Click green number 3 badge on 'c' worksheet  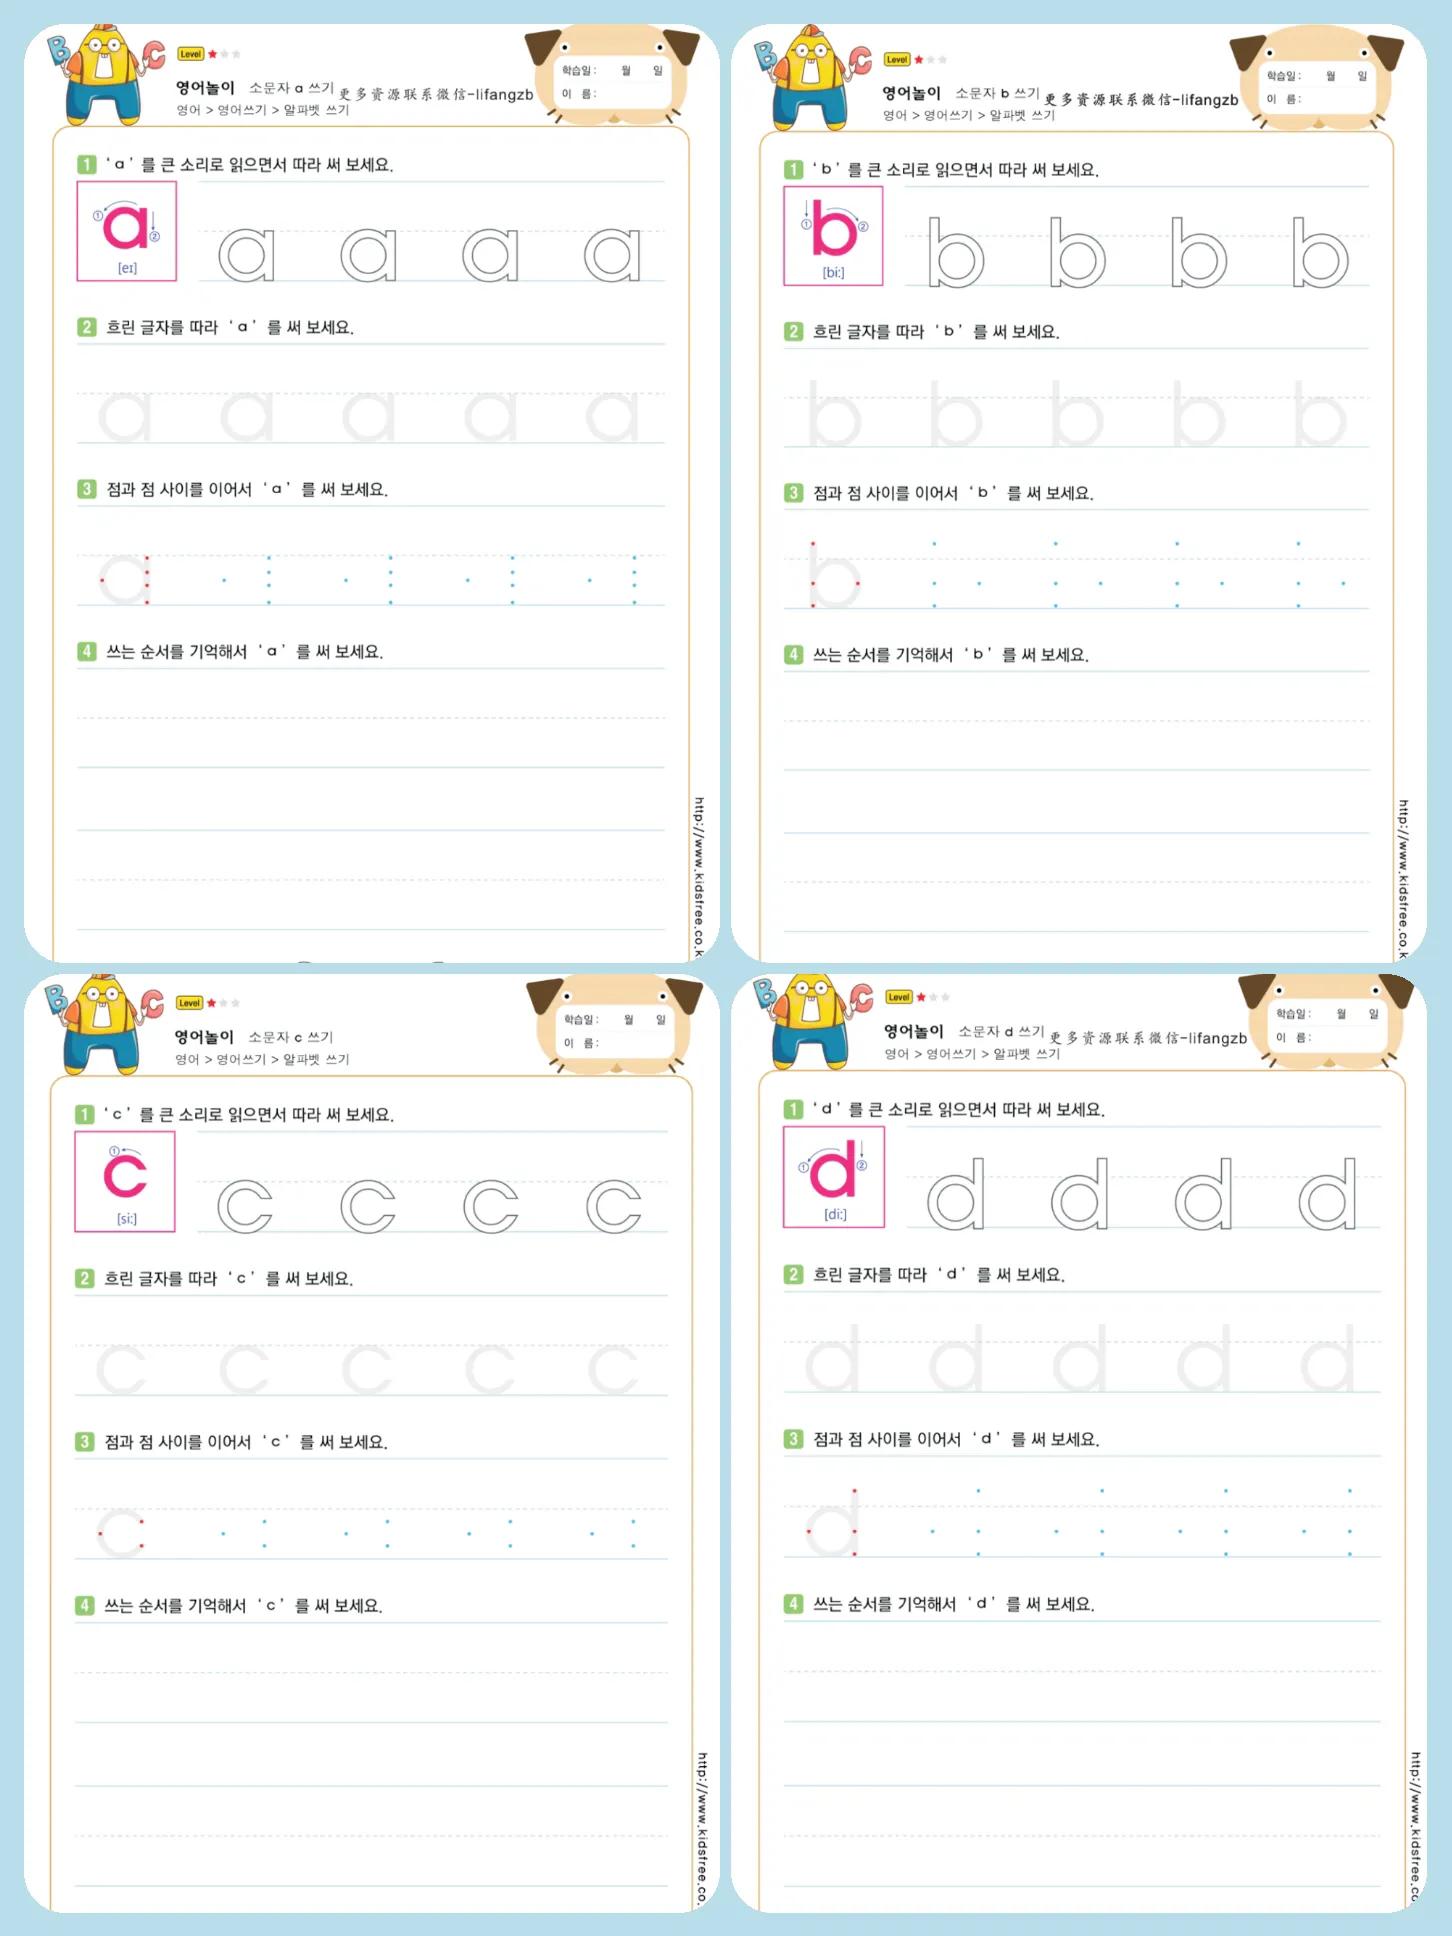click(84, 1442)
